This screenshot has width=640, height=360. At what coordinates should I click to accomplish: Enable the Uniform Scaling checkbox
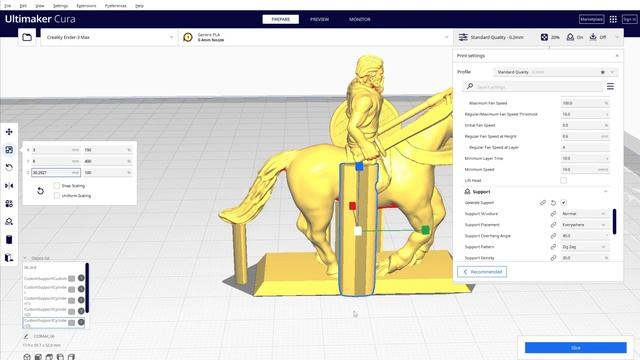tap(57, 196)
